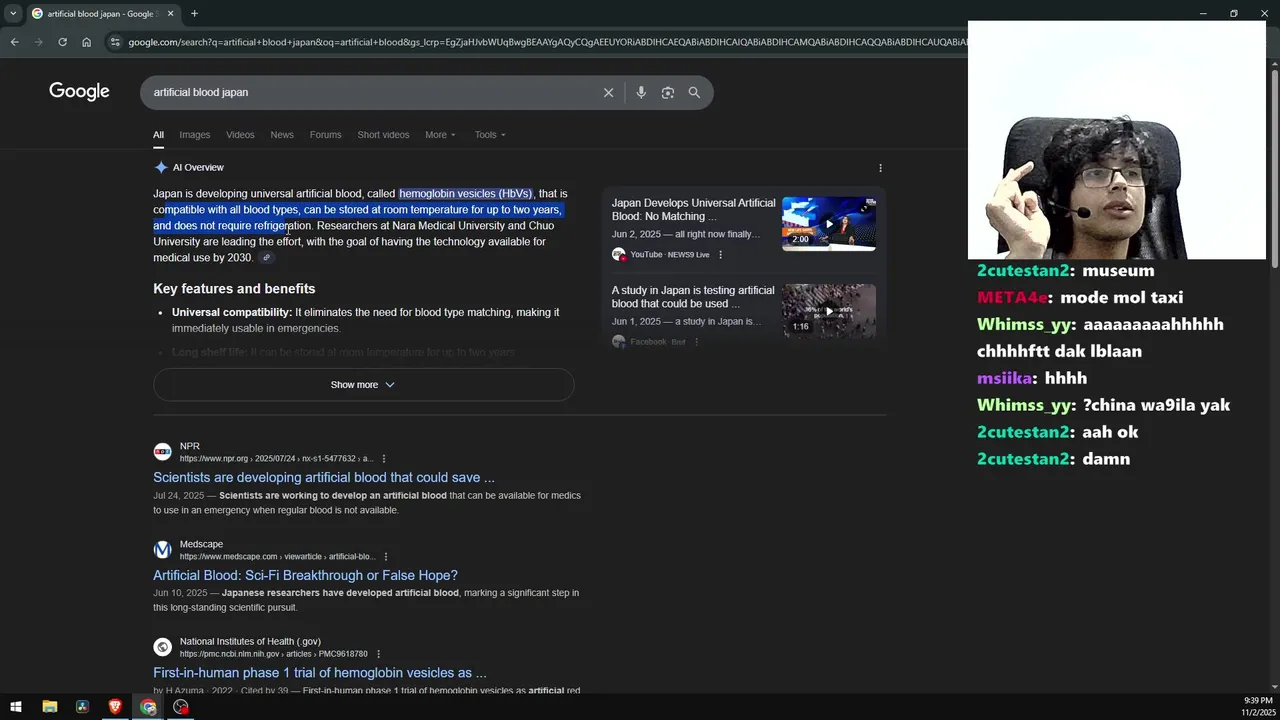The width and height of the screenshot is (1280, 720).
Task: Expand the Tools dropdown
Action: 490,135
